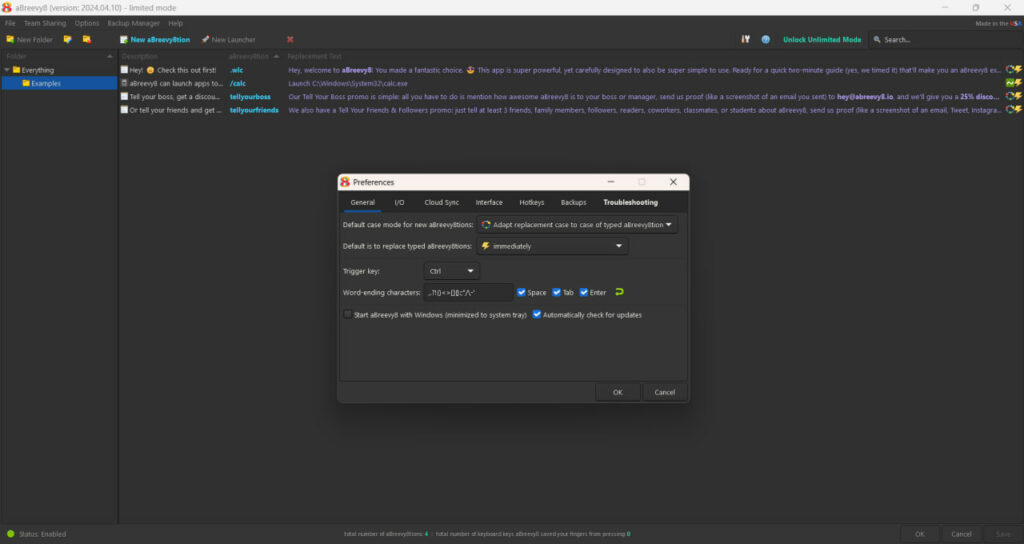
Task: Switch to the I/O preferences tab
Action: (399, 202)
